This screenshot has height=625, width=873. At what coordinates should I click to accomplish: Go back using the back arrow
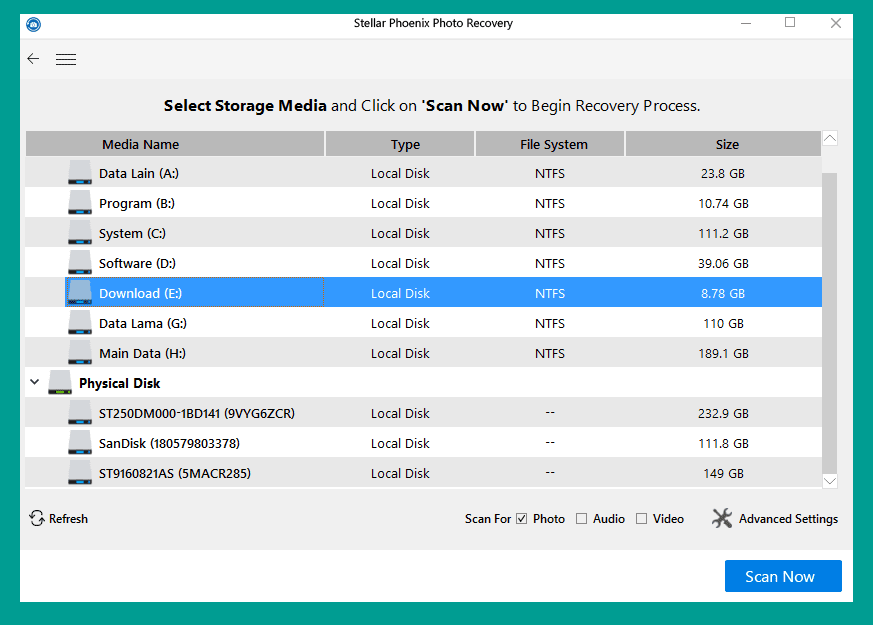click(x=33, y=58)
